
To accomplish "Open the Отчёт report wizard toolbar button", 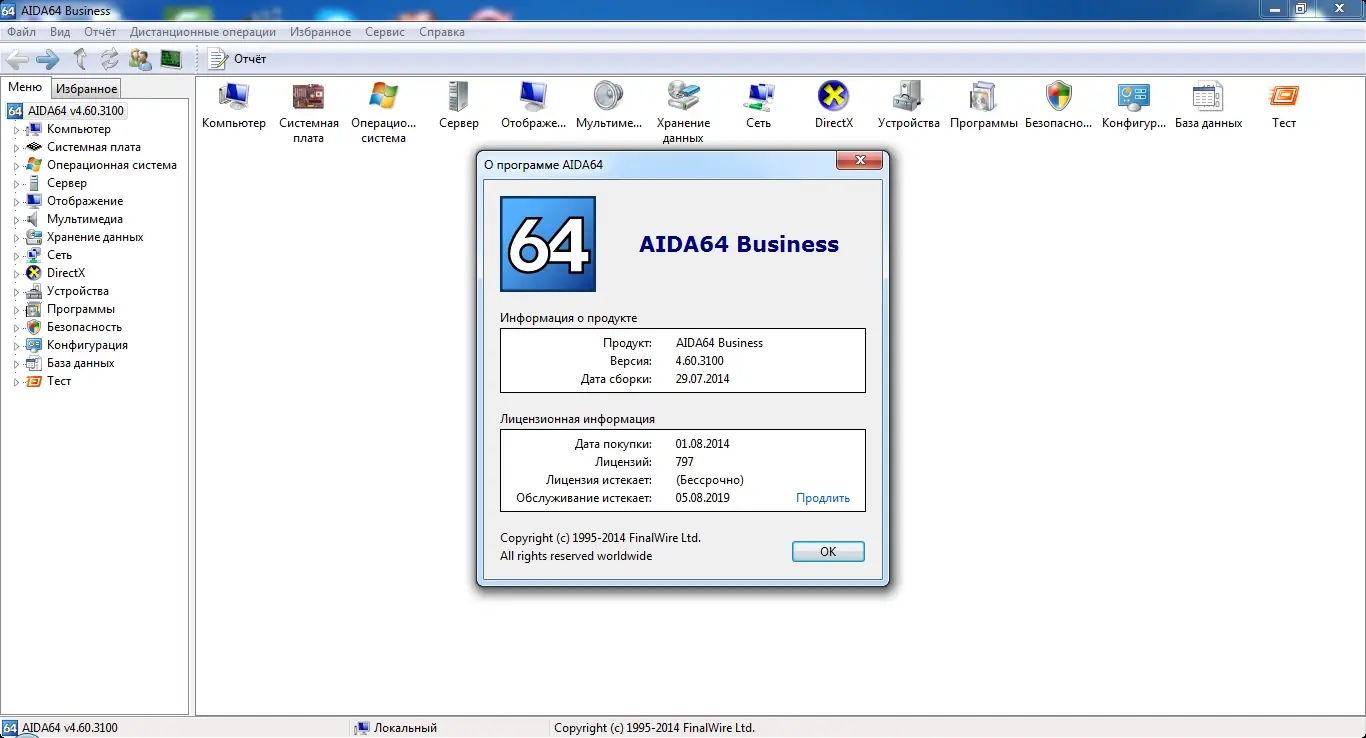I will (237, 59).
